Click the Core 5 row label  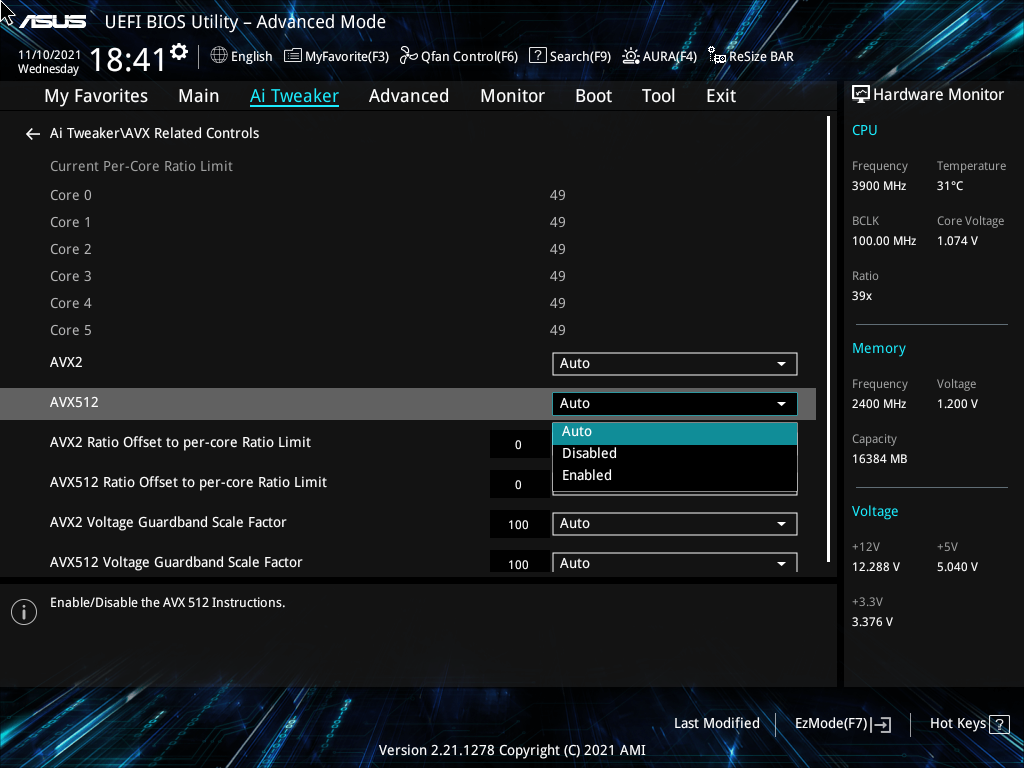[71, 330]
